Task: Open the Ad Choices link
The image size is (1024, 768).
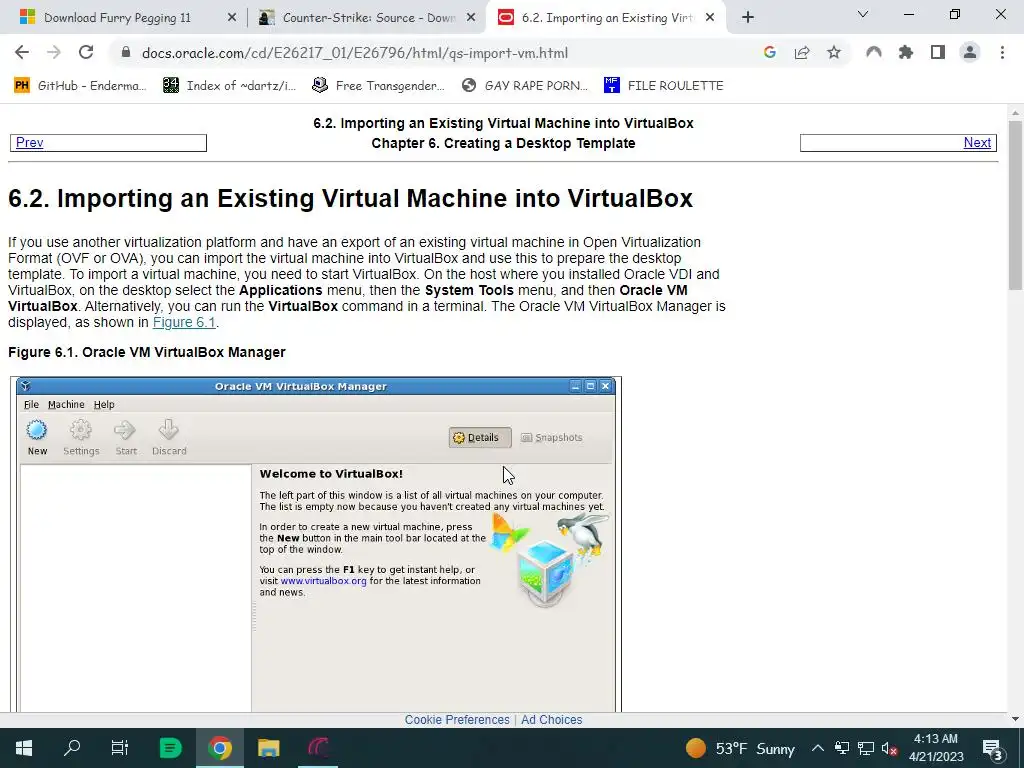Action: (551, 720)
